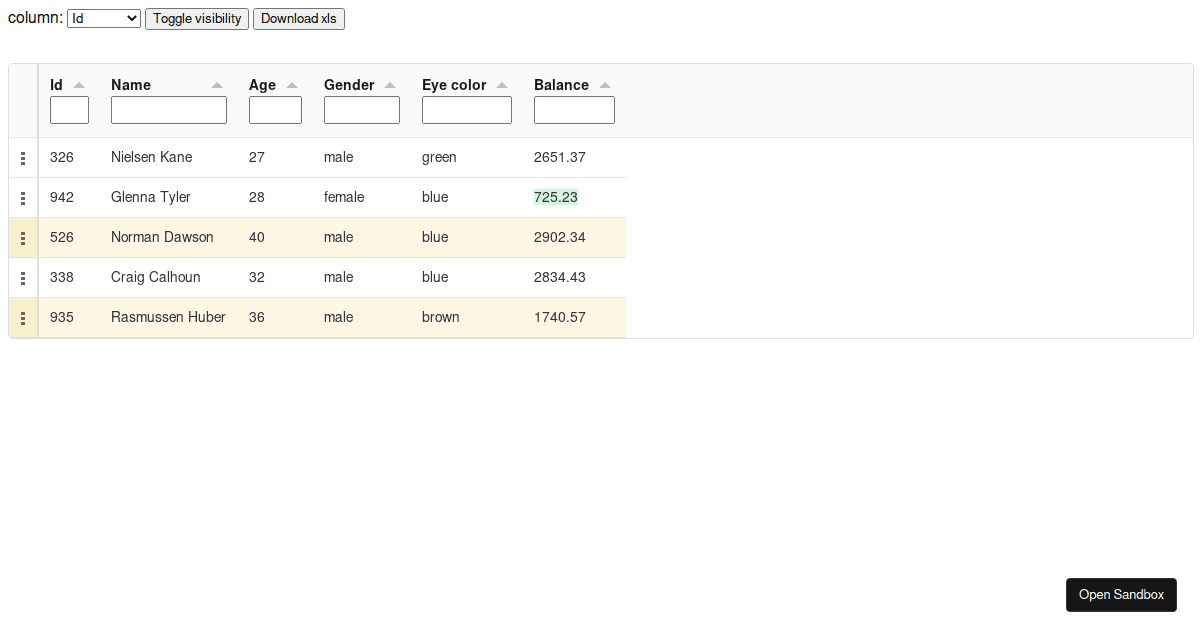Open the column selector dropdown
Screen dimensions: 1200x630
tap(103, 18)
